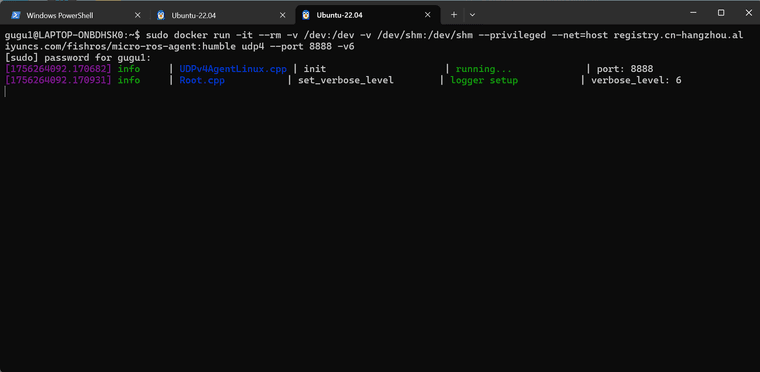The height and width of the screenshot is (372, 760).
Task: Click the 'verbose_level: 6' log value
Action: tap(636, 80)
